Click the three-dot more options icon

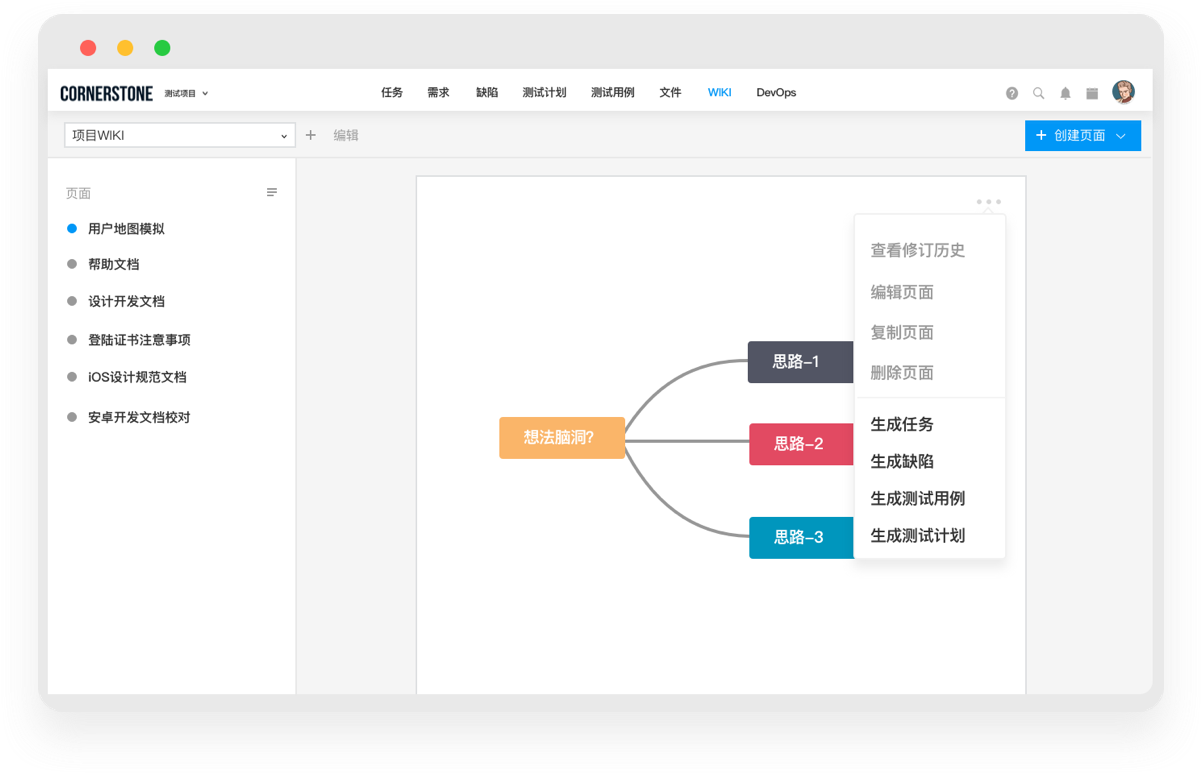989,202
